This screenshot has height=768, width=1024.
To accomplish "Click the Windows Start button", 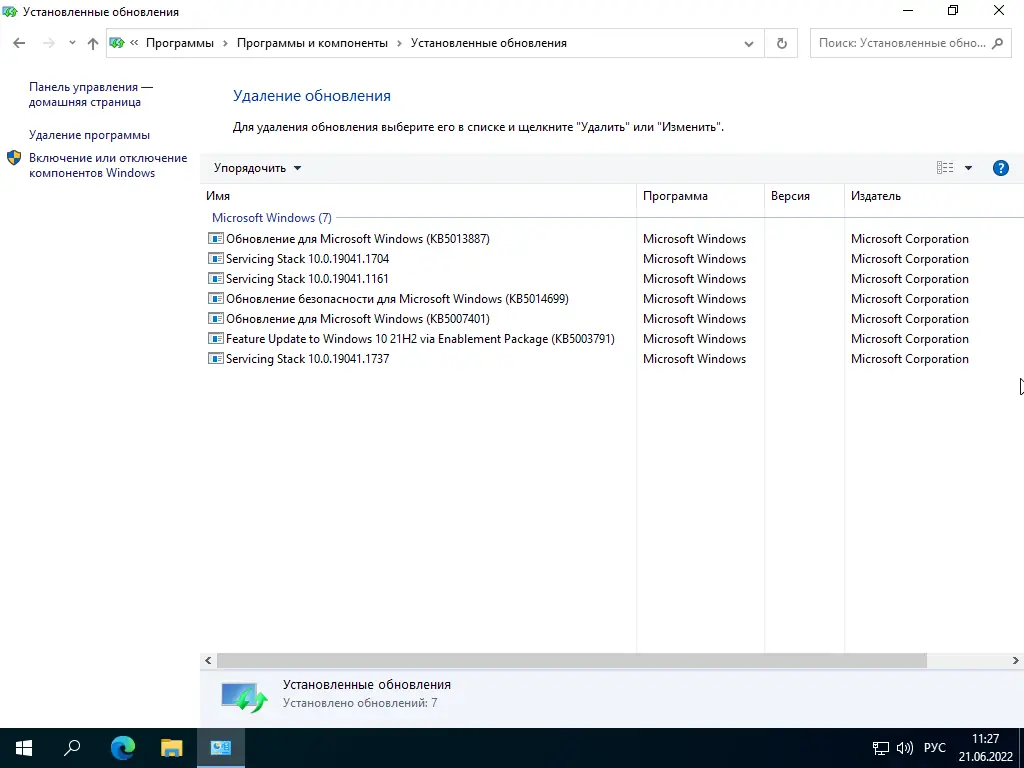I will (x=24, y=748).
